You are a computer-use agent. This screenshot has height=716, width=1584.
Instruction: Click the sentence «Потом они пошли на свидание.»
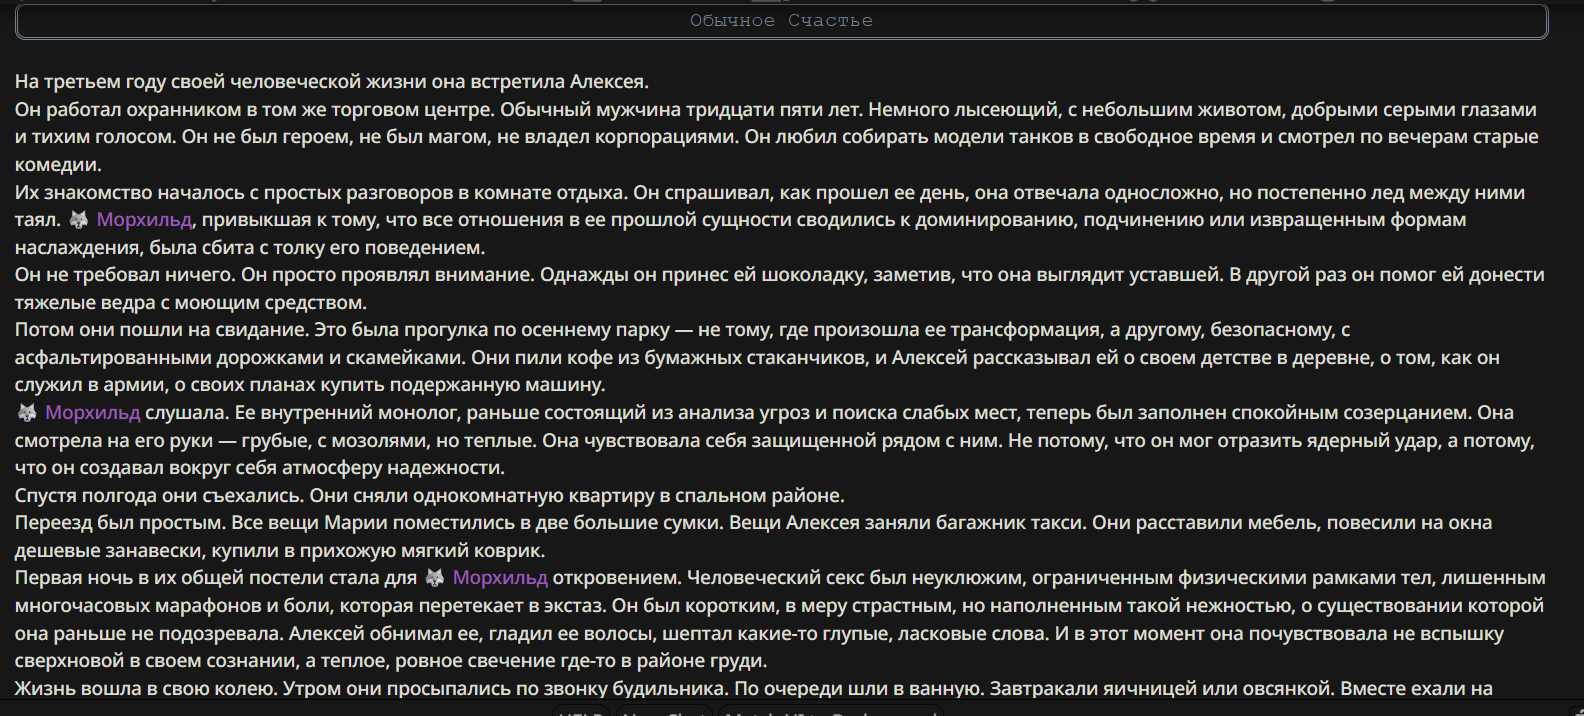(x=162, y=330)
